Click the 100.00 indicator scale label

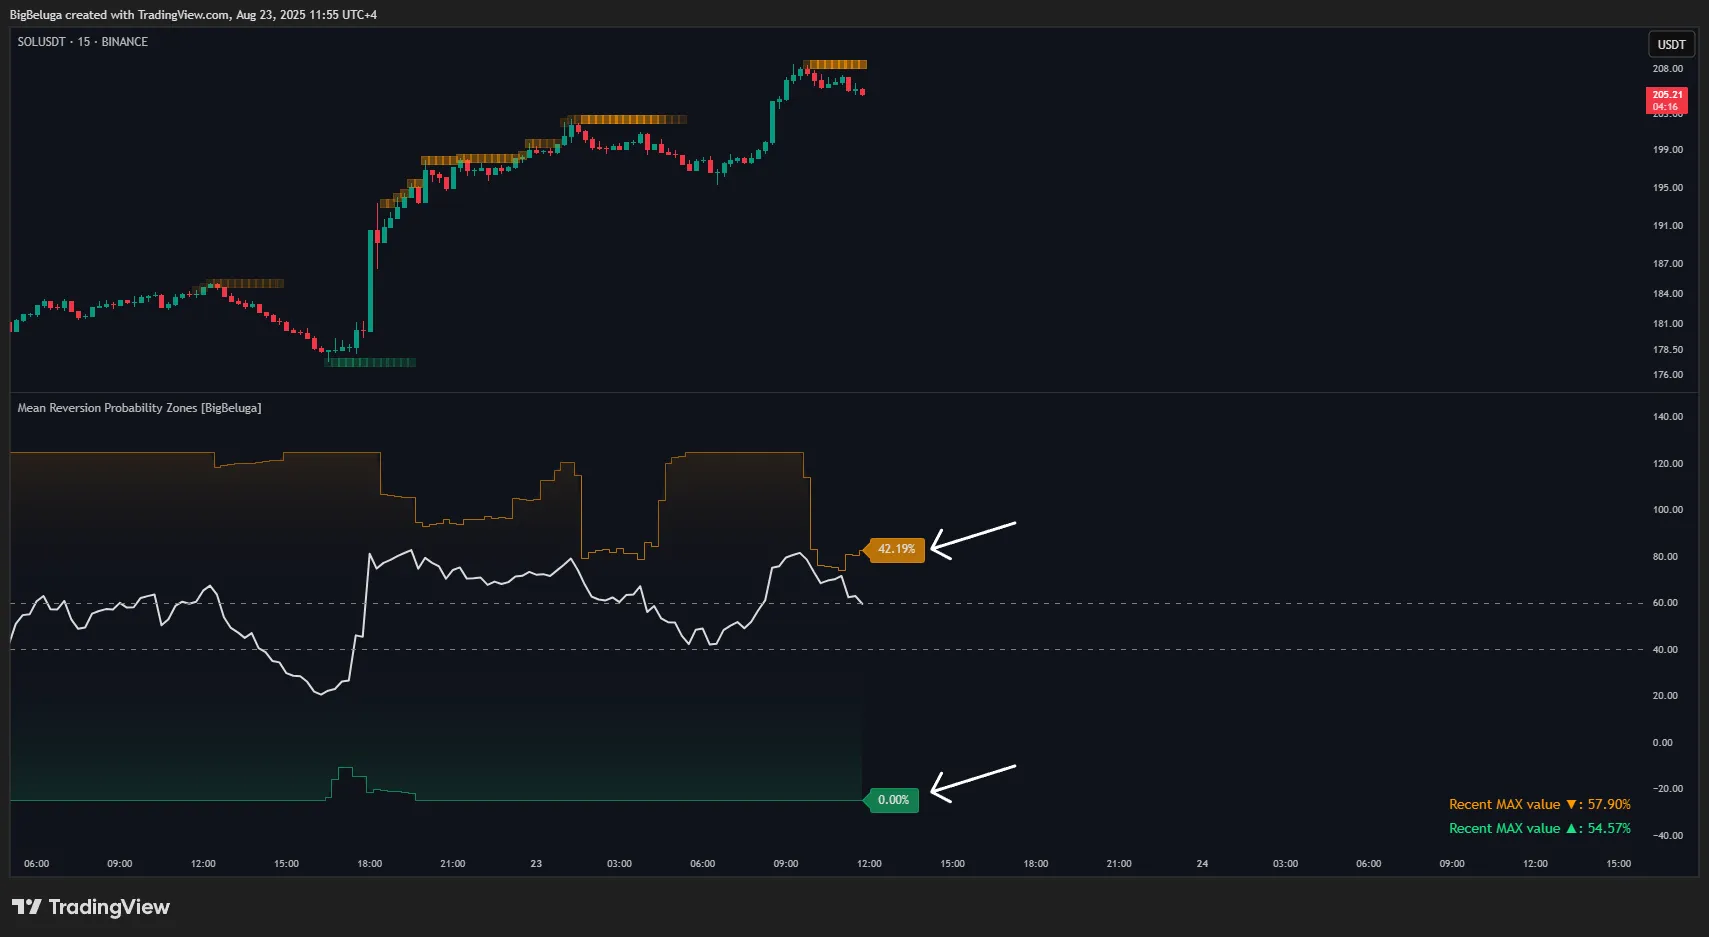point(1667,510)
